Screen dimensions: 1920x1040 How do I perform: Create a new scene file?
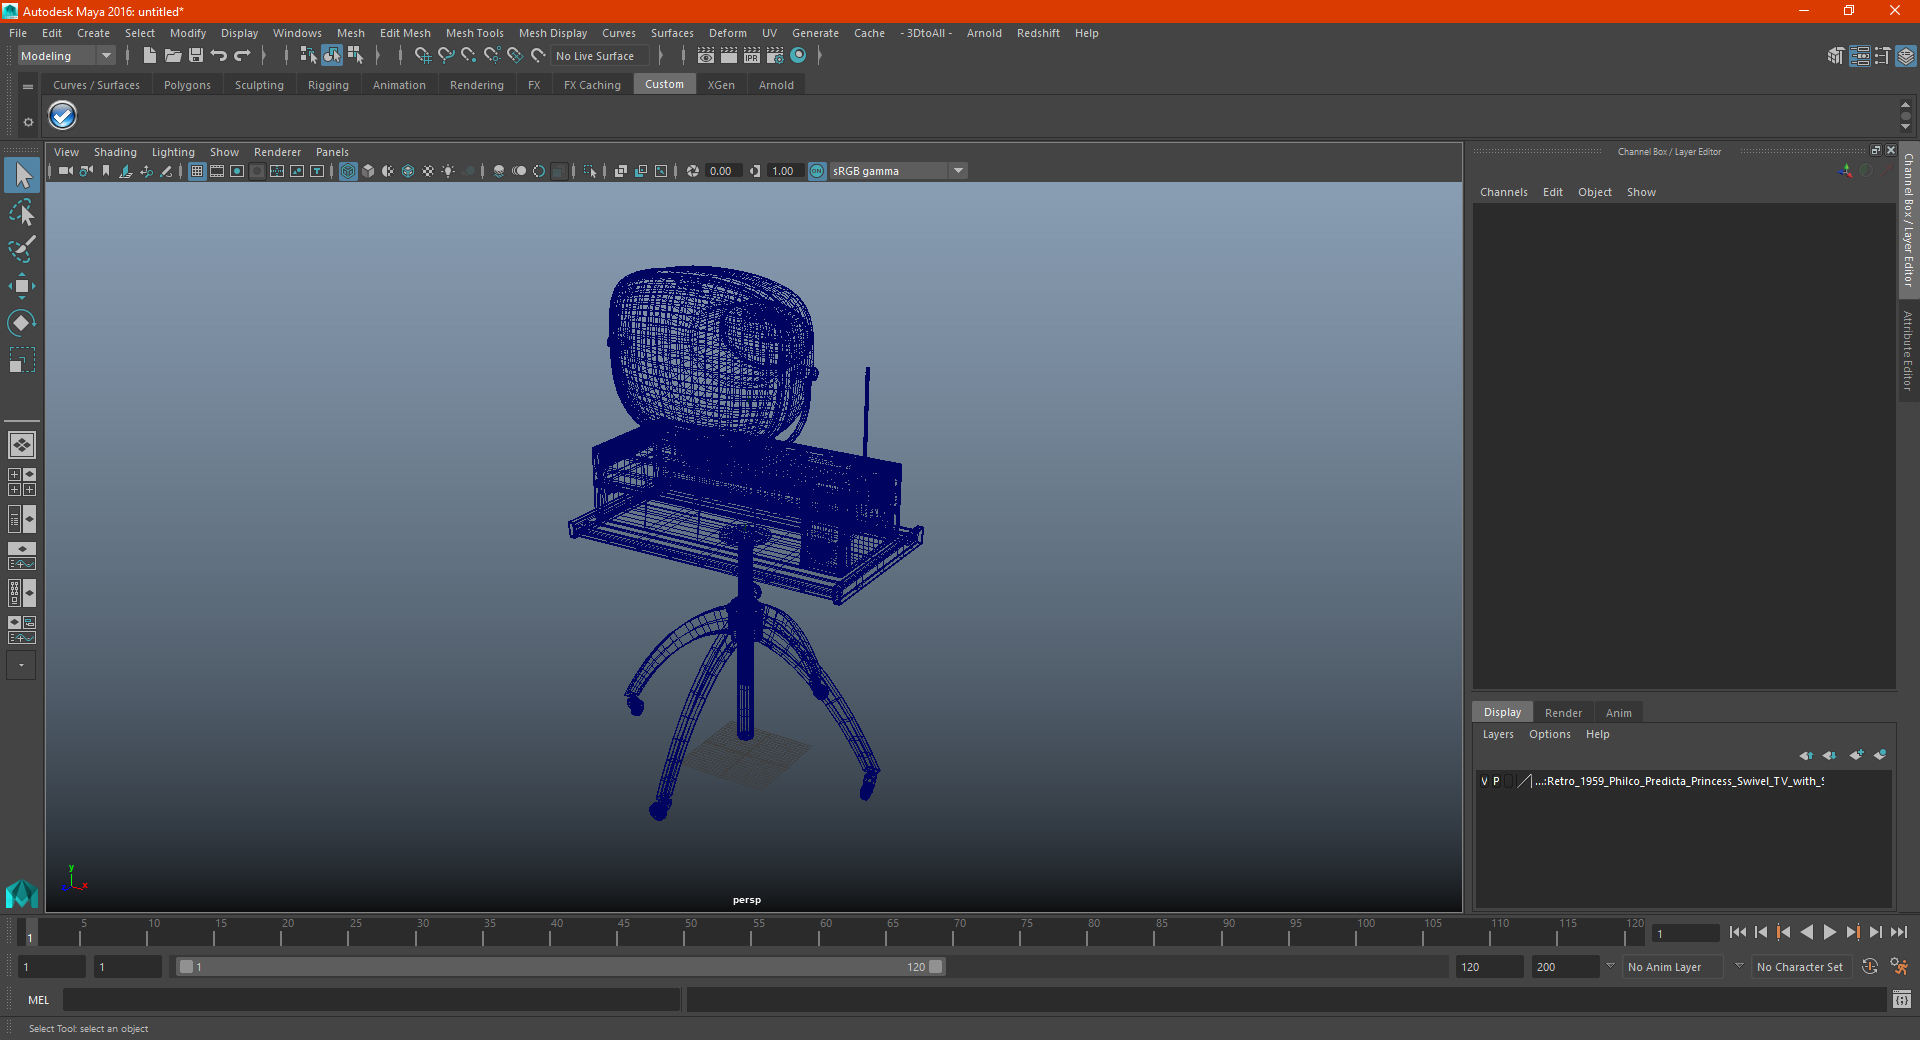pos(149,56)
